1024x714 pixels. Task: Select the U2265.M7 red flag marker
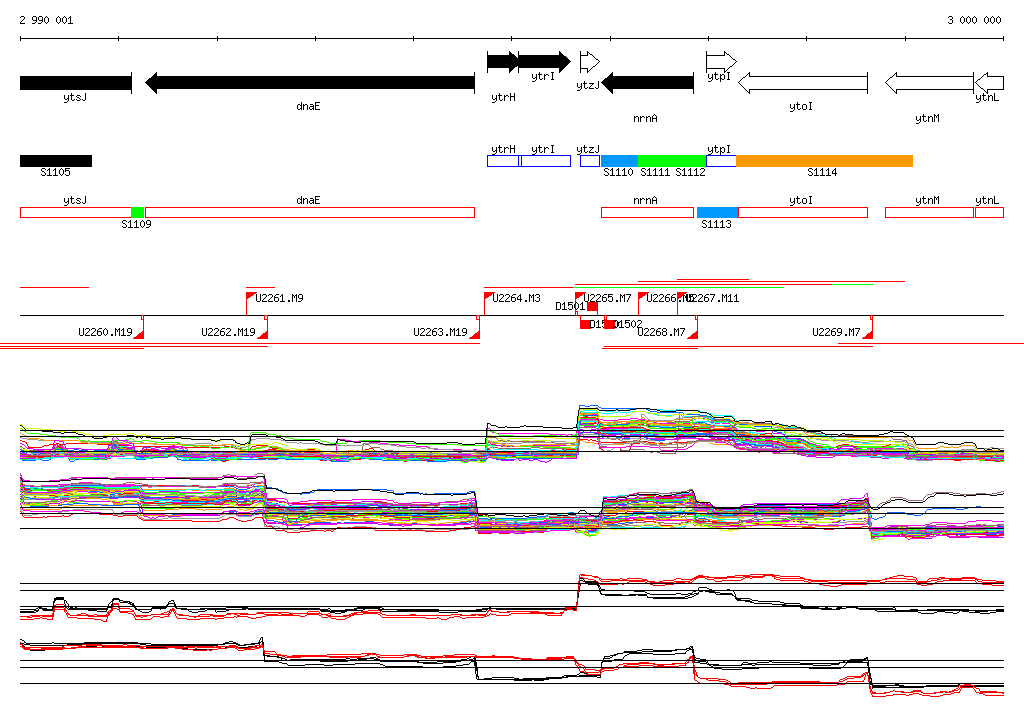click(x=579, y=297)
